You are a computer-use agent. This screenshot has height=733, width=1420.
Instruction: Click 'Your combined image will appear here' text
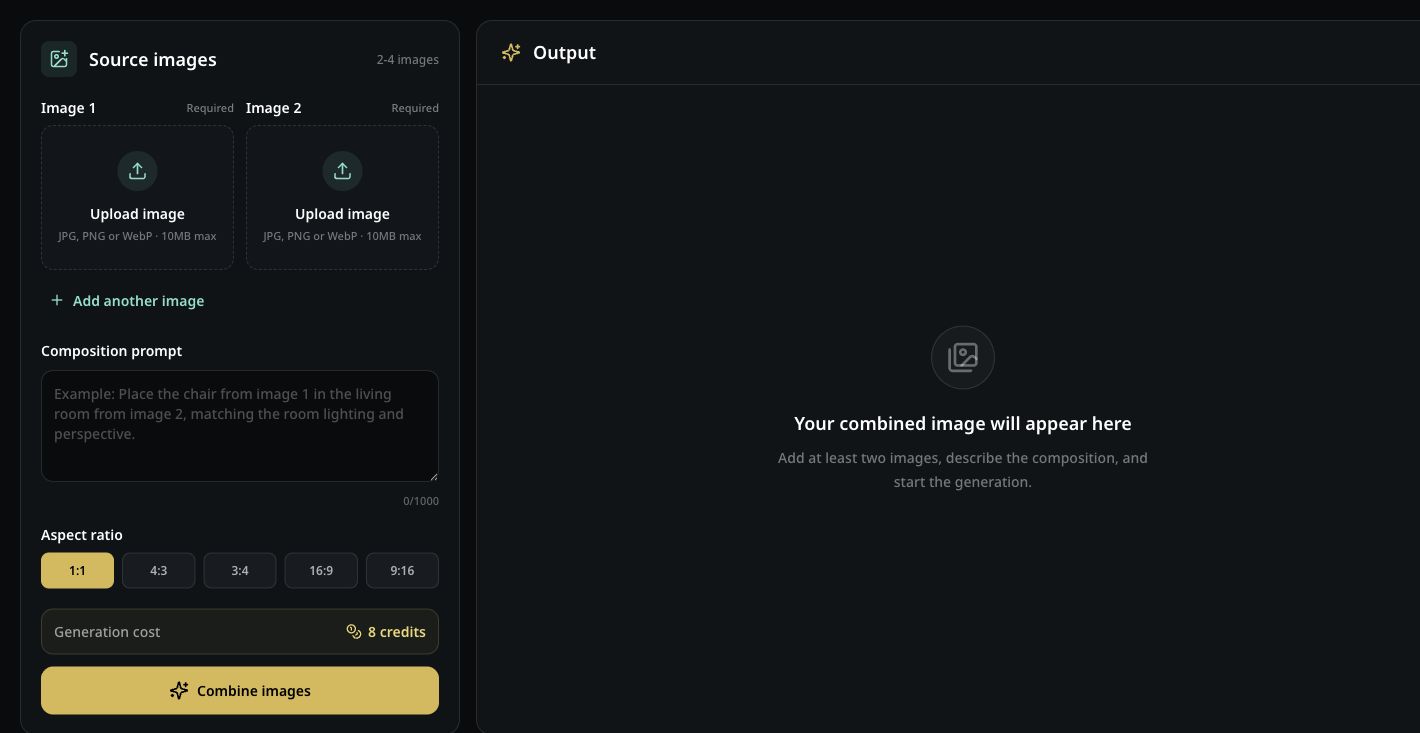(x=962, y=423)
